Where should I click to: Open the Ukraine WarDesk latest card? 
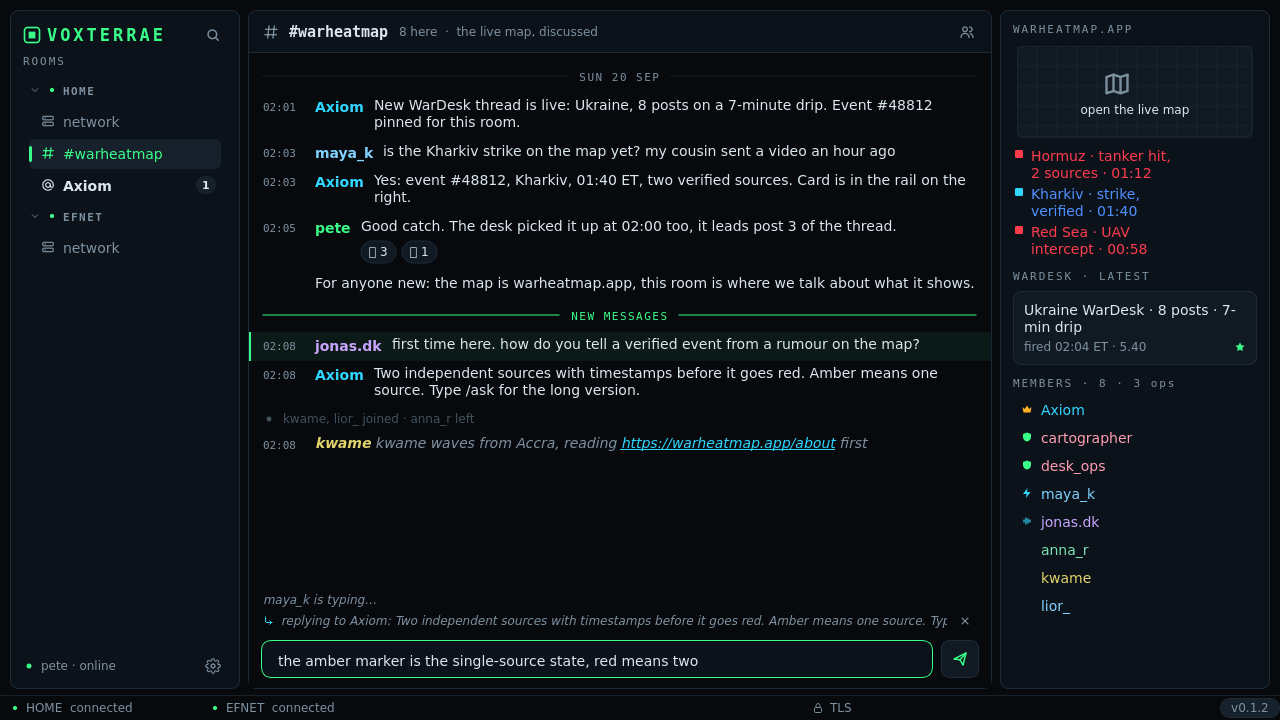click(1135, 328)
